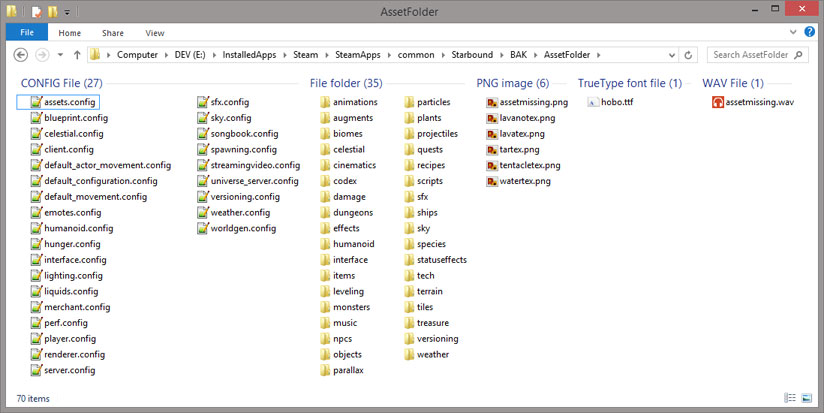Collapse the TrueType font file (1) group
This screenshot has width=824, height=413.
coord(630,83)
